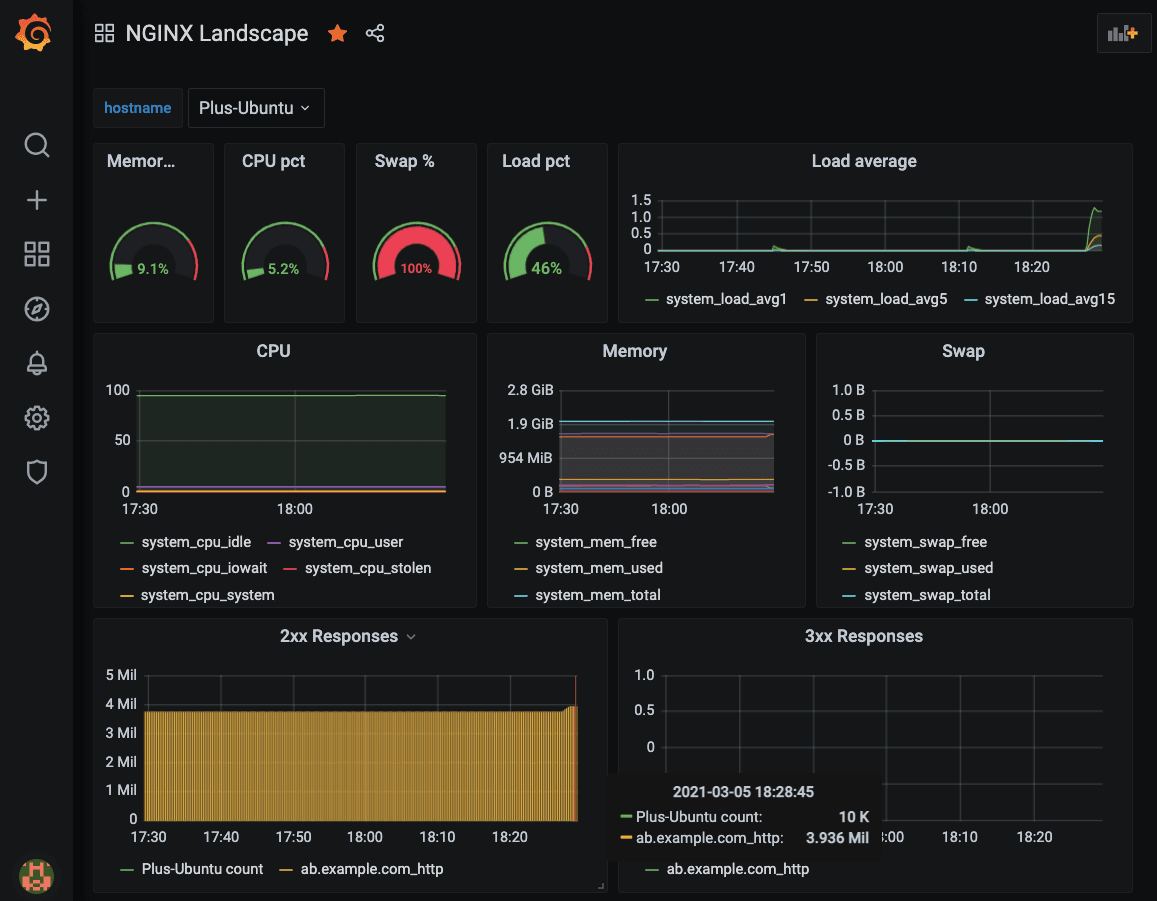Click the hostname variable label

[x=137, y=107]
